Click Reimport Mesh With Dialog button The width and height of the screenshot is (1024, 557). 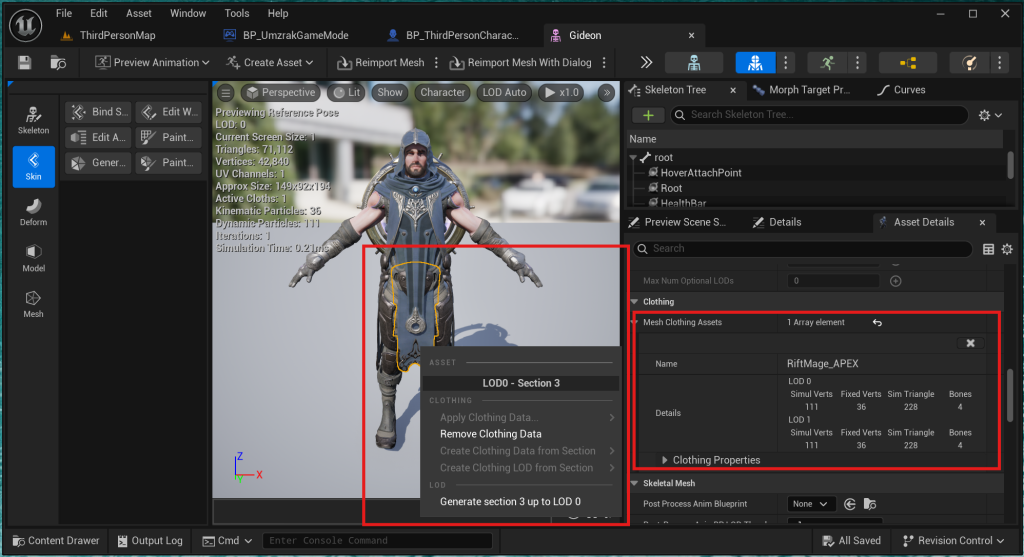tap(520, 63)
